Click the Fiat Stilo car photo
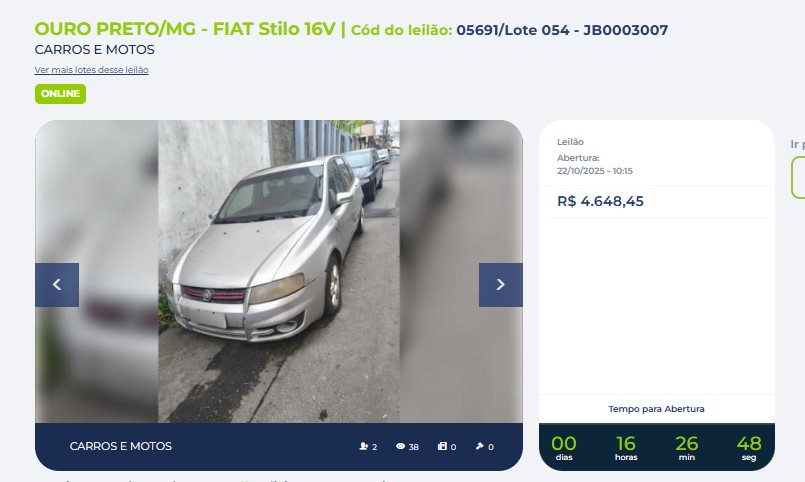Image resolution: width=805 pixels, height=482 pixels. click(279, 272)
